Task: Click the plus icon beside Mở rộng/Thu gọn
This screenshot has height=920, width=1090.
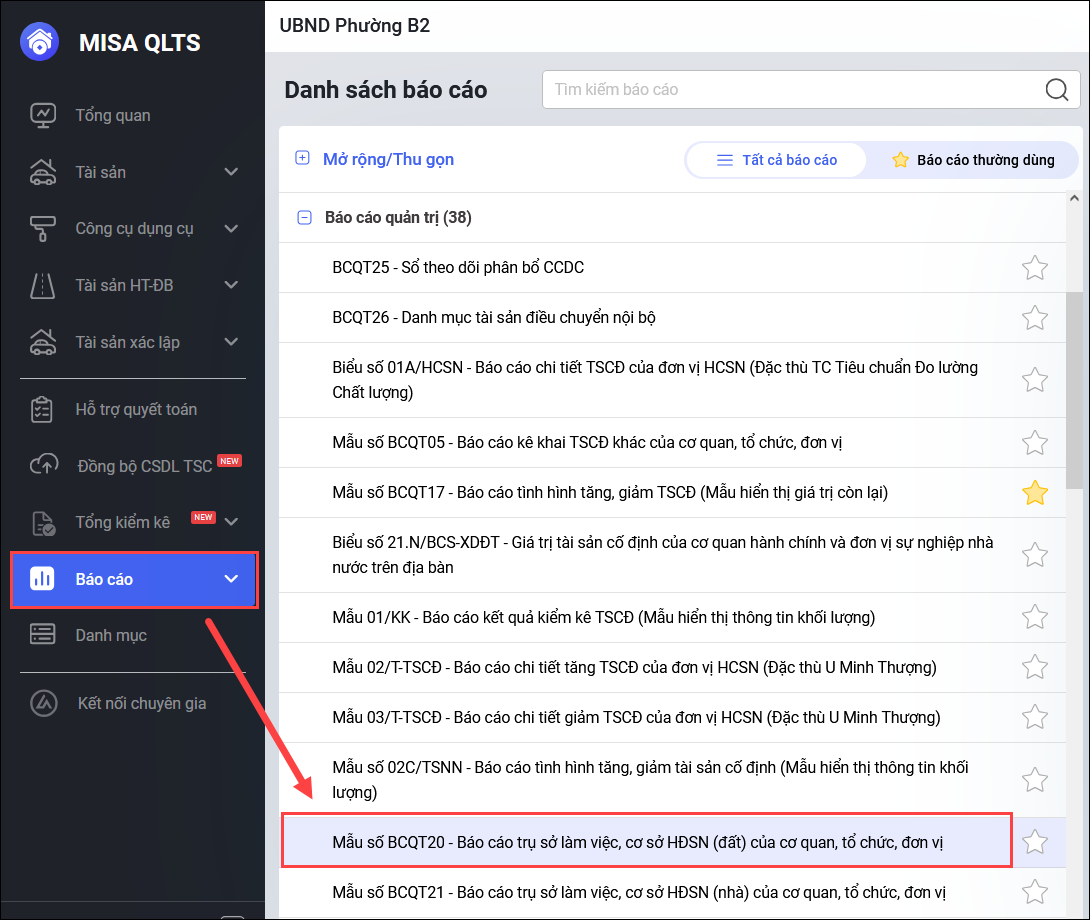Action: pyautogui.click(x=302, y=158)
